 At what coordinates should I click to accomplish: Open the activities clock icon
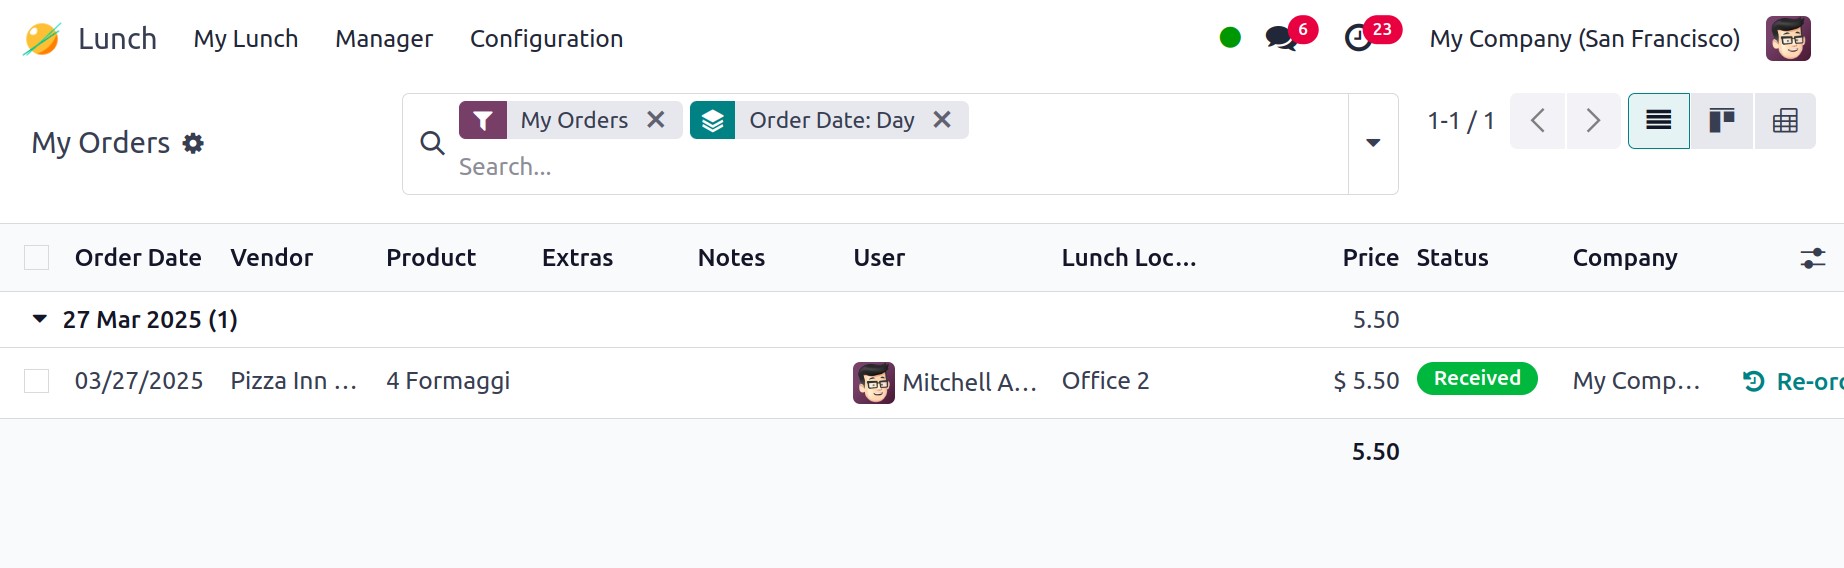1358,39
